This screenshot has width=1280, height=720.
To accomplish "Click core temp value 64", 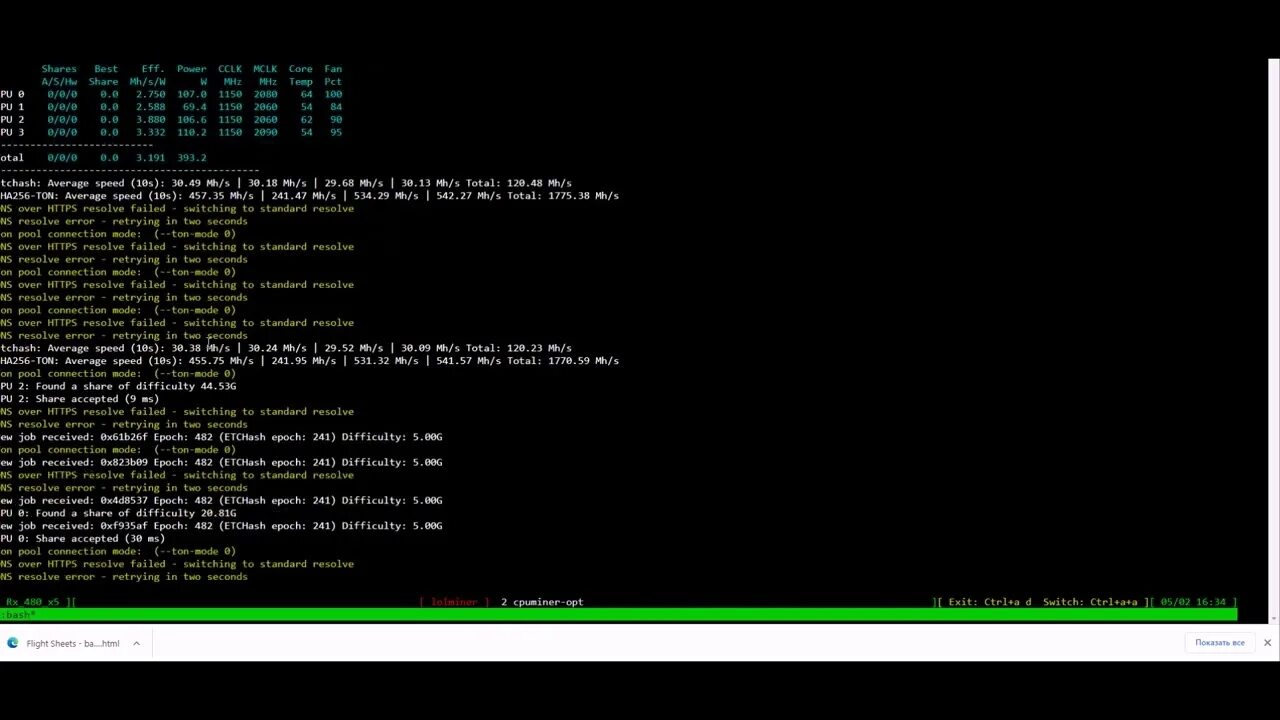I will click(307, 94).
